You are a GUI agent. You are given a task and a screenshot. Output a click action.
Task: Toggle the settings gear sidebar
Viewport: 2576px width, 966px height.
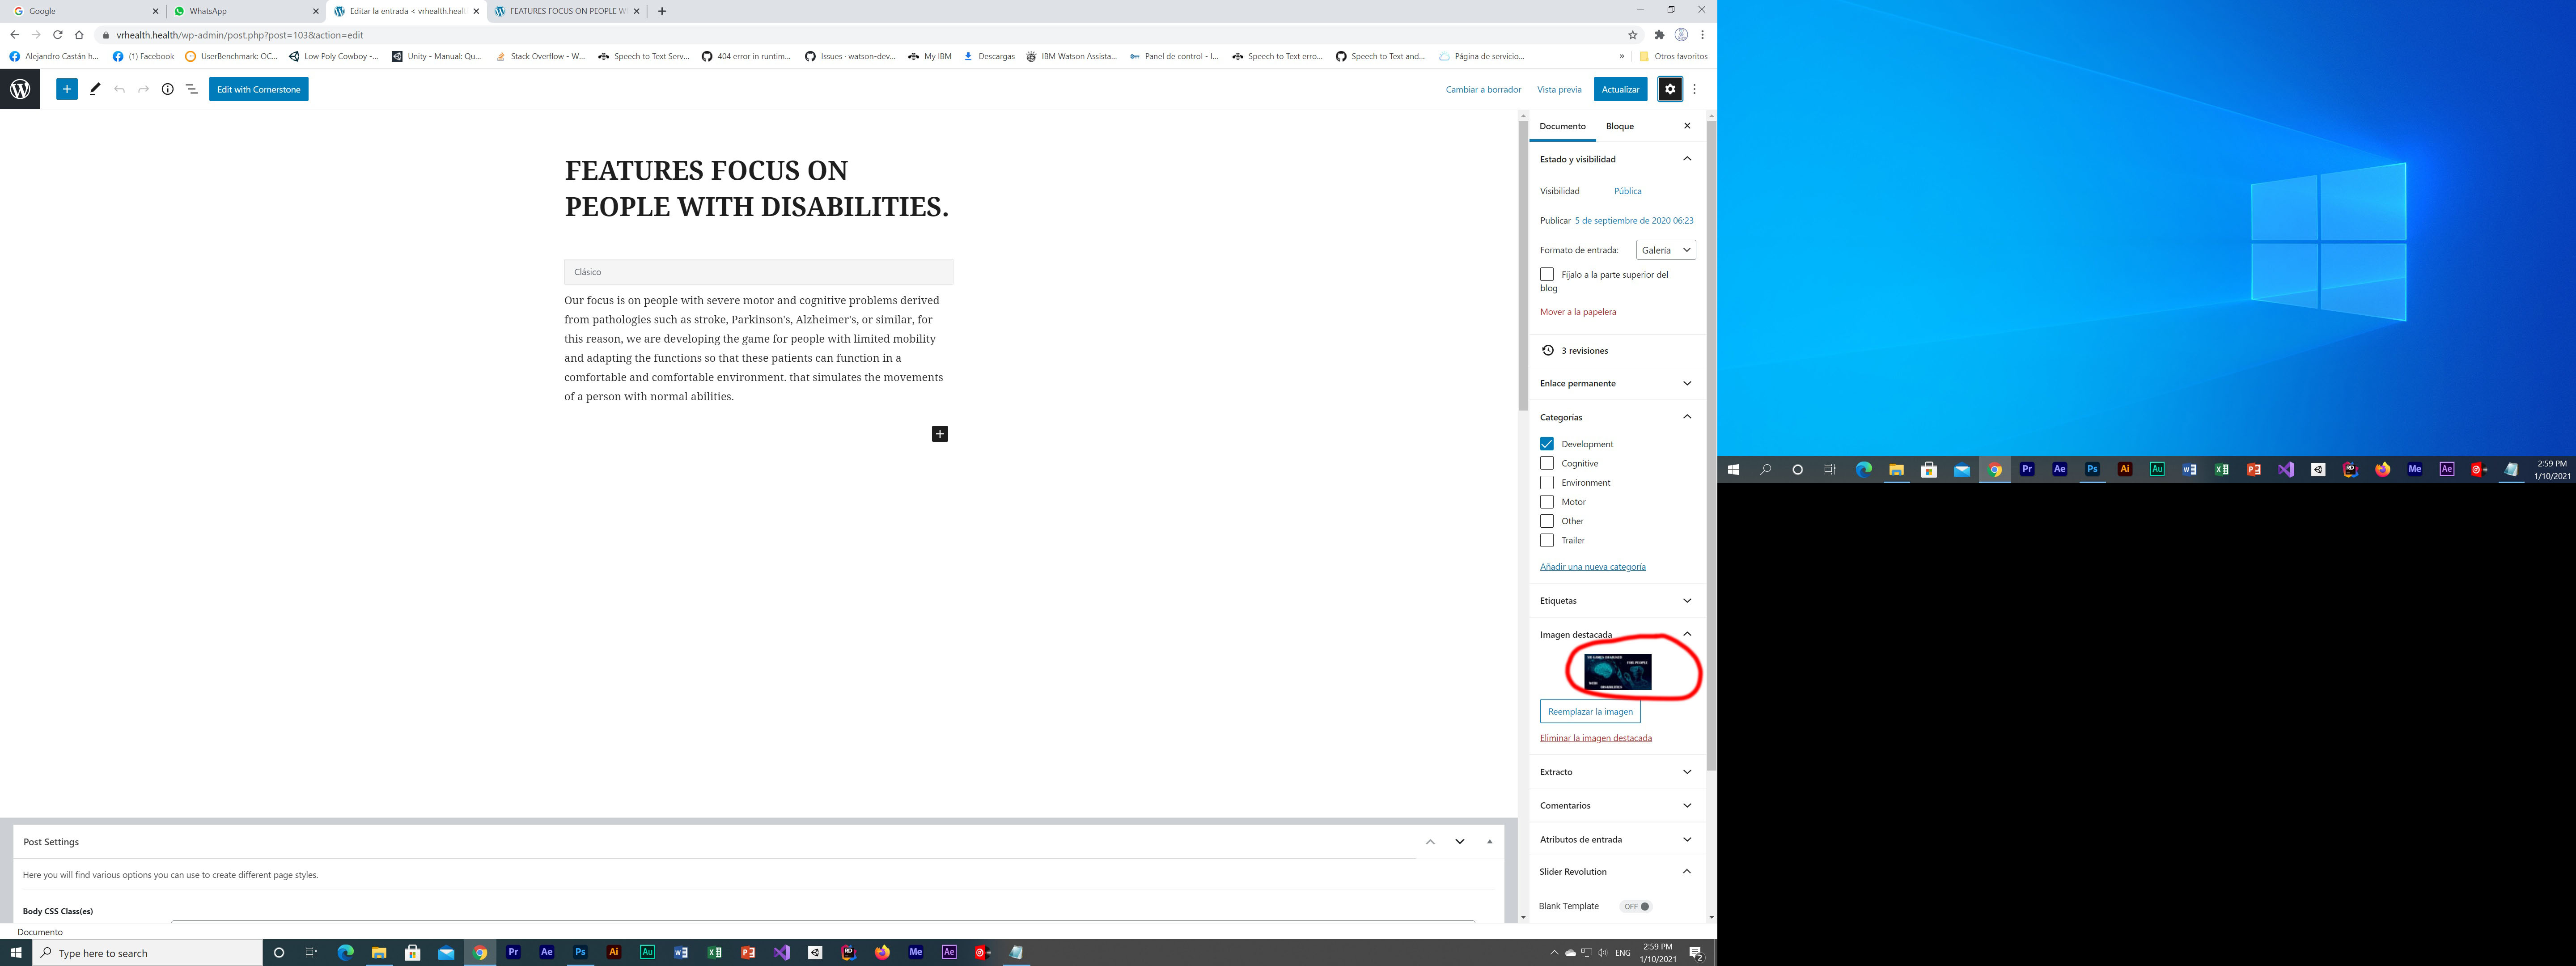coord(1670,89)
